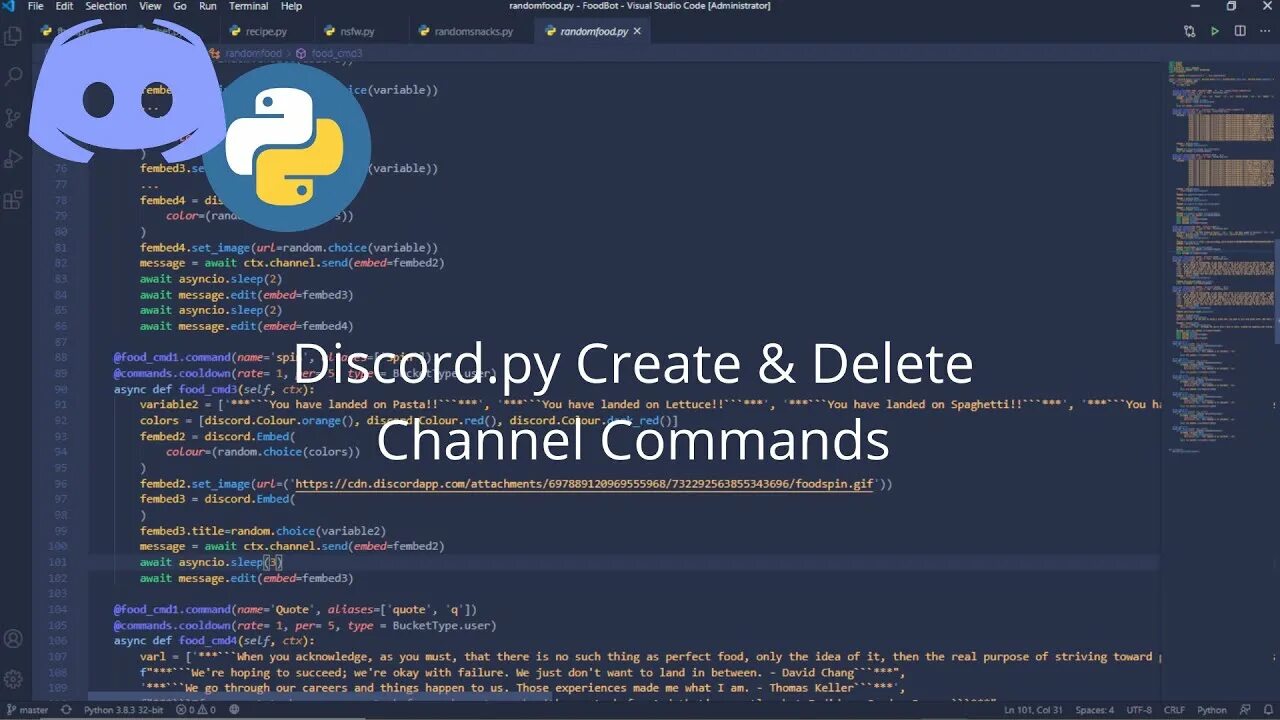Screen dimensions: 1280x720
Task: Select Python language mode in status bar
Action: tap(1212, 710)
